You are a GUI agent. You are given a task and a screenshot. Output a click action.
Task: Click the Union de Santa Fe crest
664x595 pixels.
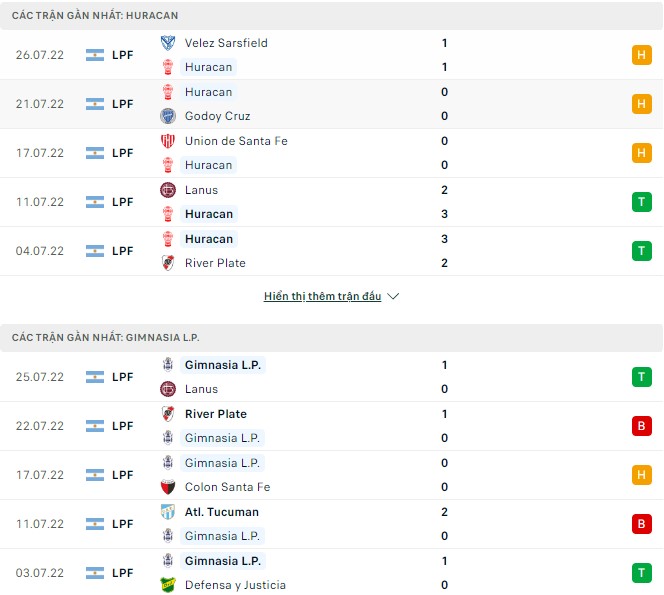168,141
